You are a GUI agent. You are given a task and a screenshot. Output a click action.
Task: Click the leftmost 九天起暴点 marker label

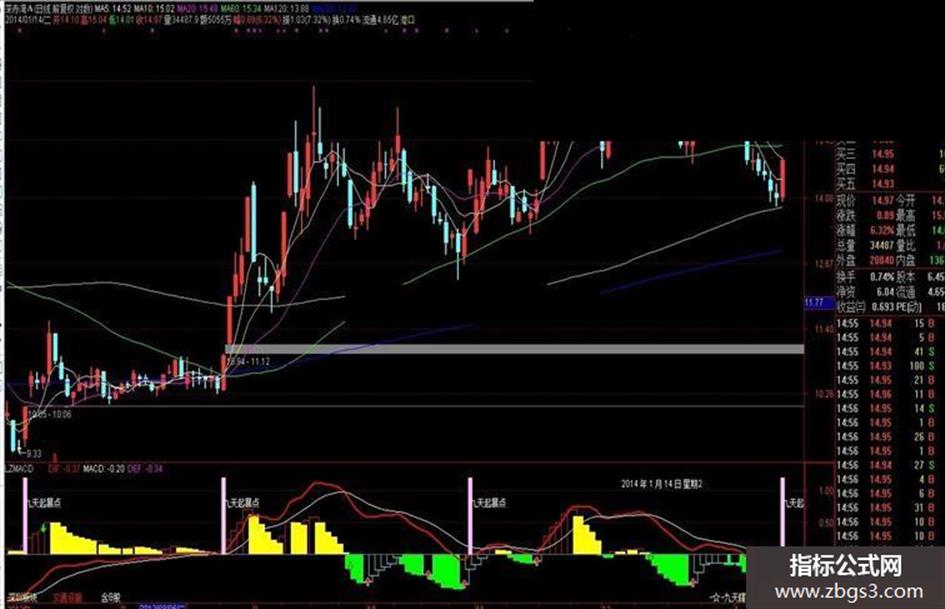[x=43, y=502]
